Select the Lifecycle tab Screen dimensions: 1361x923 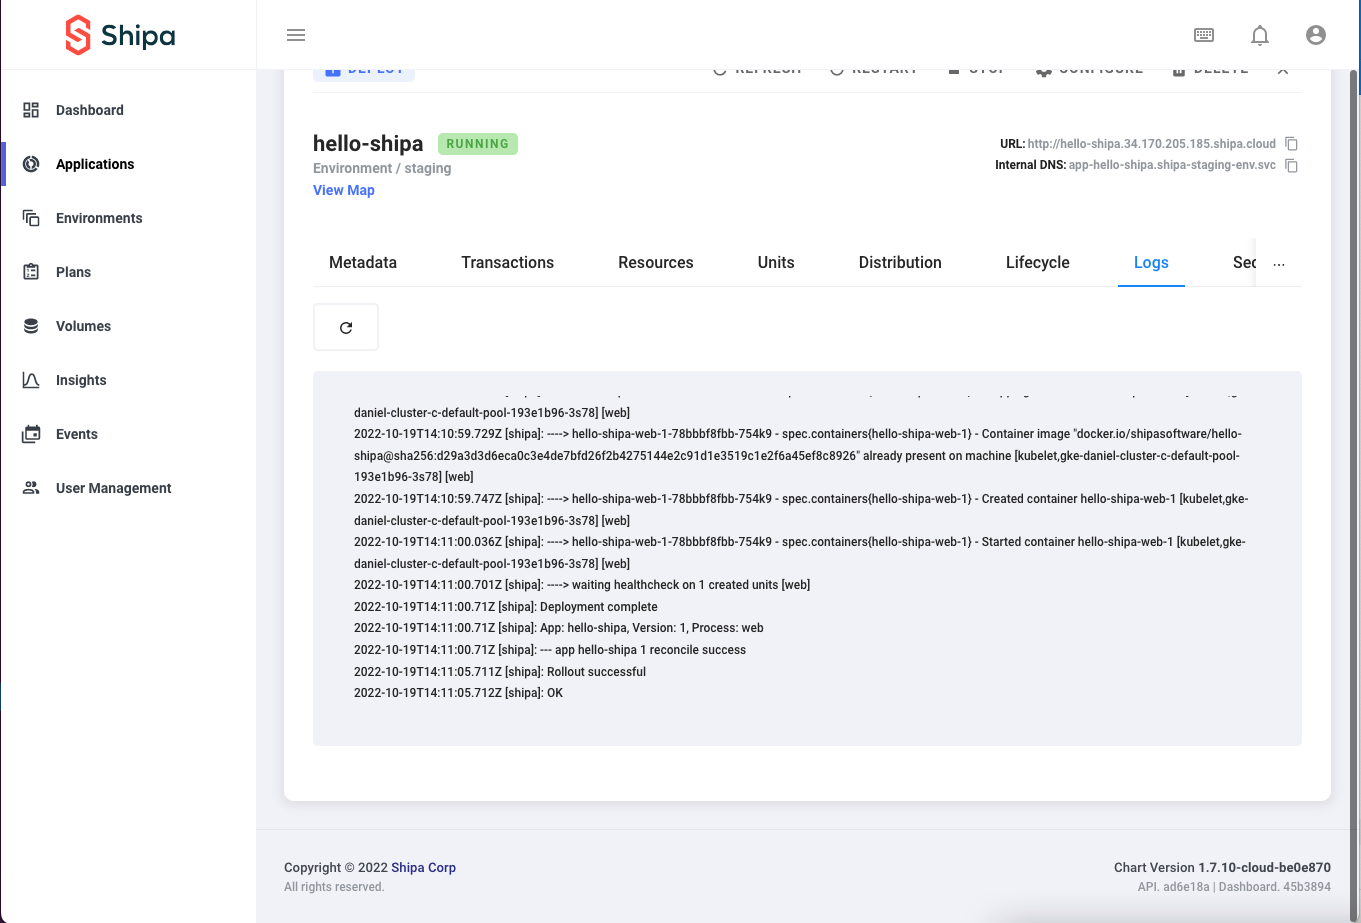(x=1038, y=262)
